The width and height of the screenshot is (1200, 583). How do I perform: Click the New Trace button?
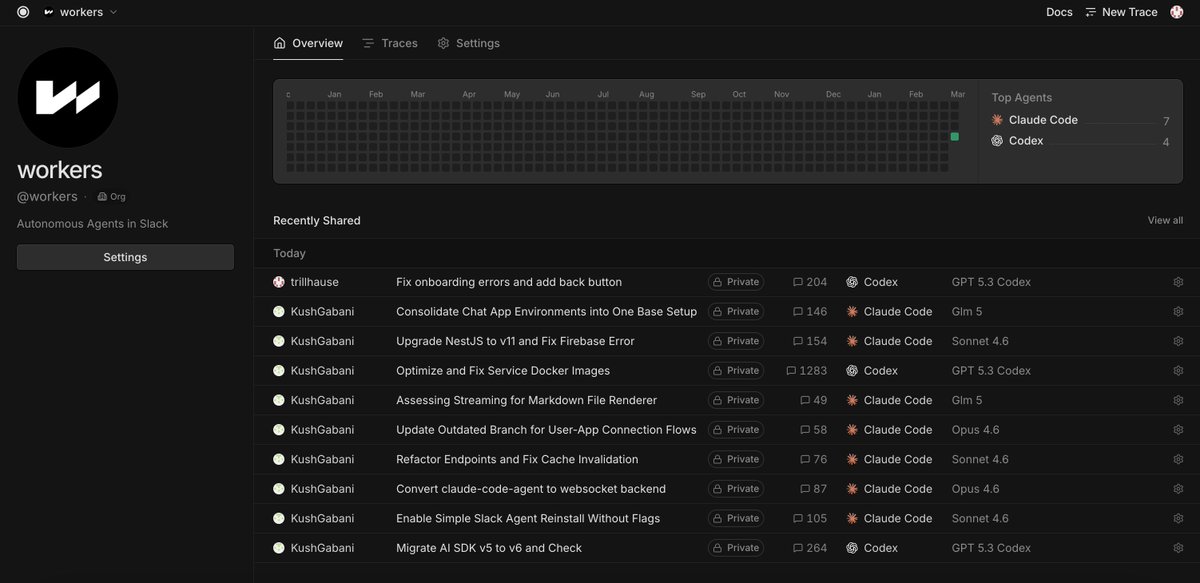pyautogui.click(x=1121, y=12)
